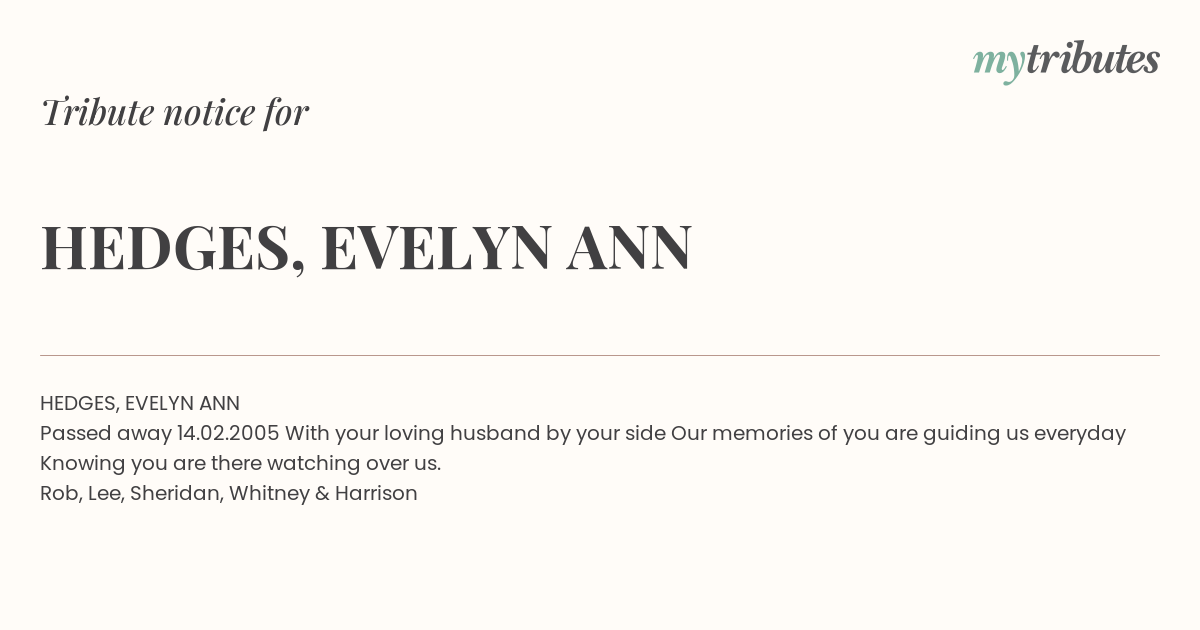Click the word ANN in large title
This screenshot has height=630, width=1200.
pyautogui.click(x=629, y=247)
